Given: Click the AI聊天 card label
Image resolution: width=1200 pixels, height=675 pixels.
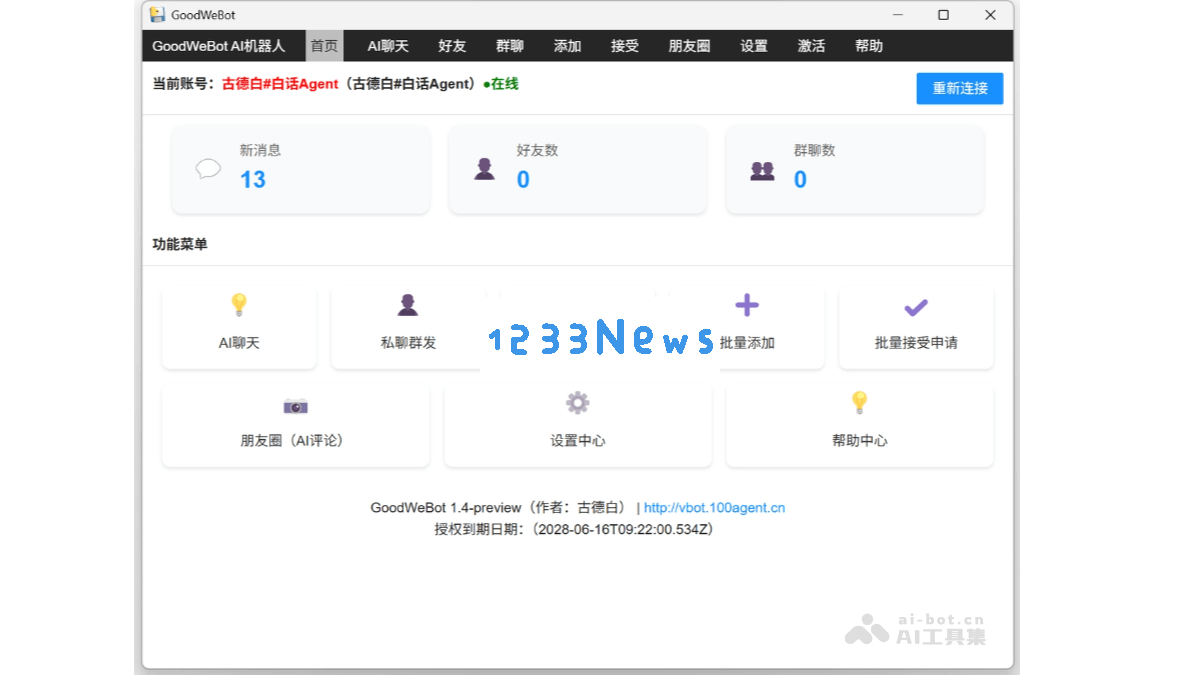Looking at the screenshot, I should point(239,343).
